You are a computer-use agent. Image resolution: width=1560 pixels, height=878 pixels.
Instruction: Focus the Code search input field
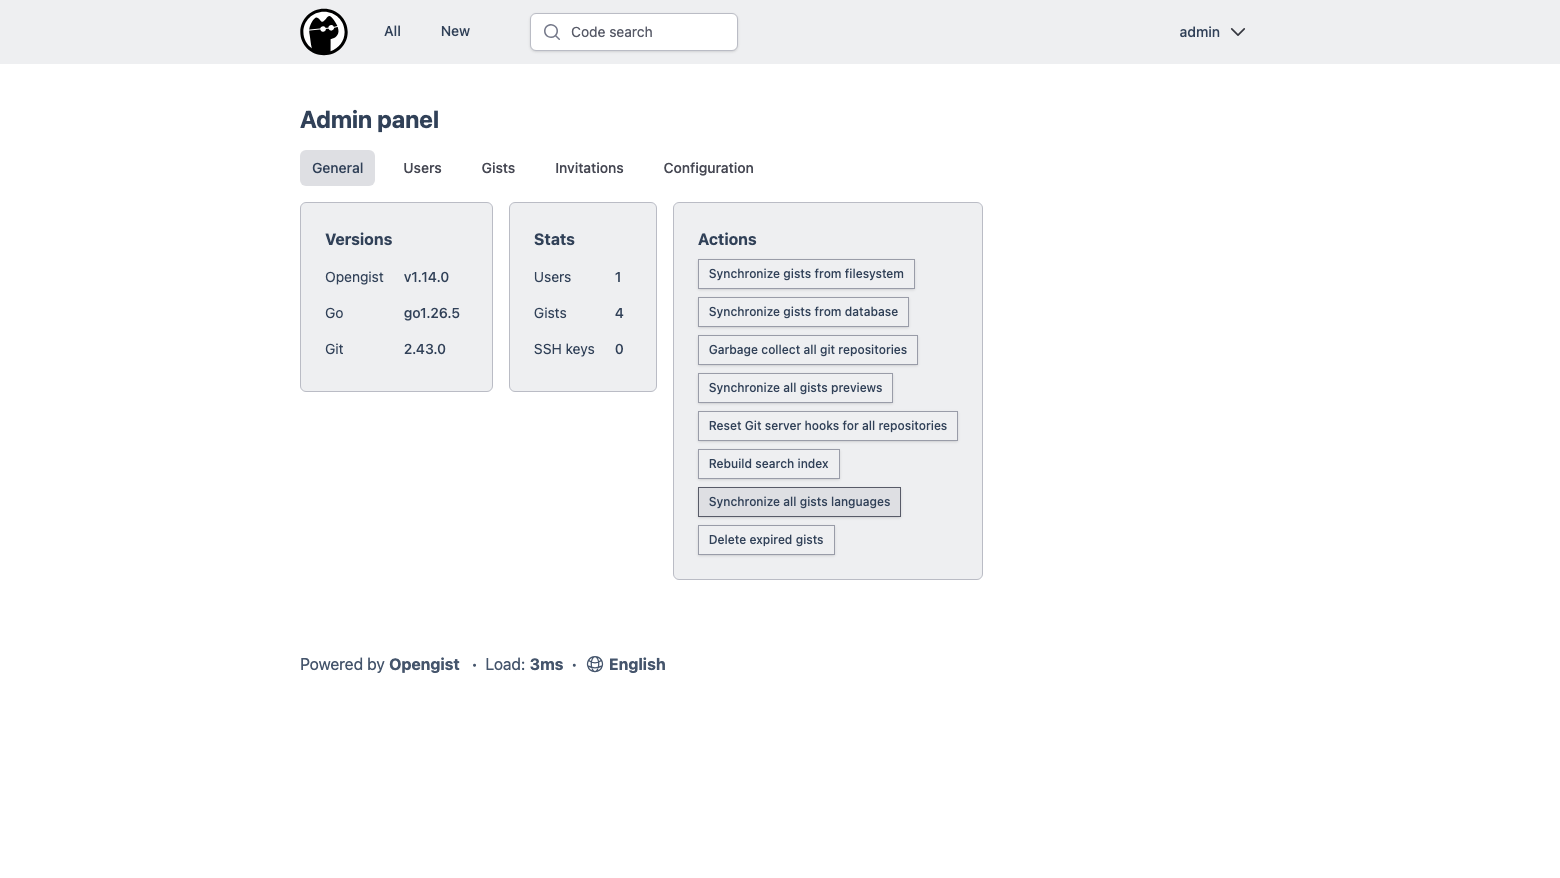click(634, 32)
